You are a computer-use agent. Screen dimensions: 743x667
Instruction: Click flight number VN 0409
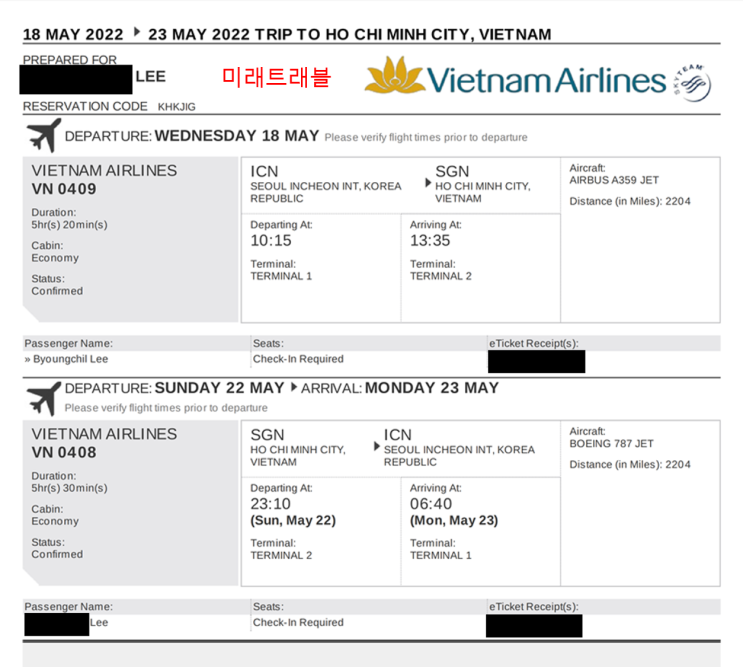tap(64, 189)
